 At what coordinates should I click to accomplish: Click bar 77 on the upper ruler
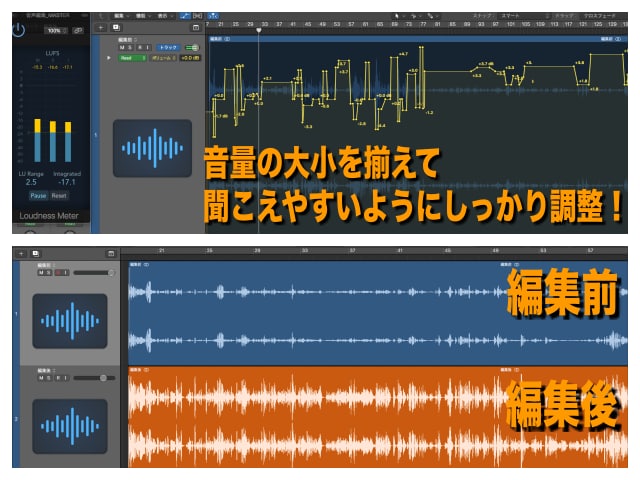pyautogui.click(x=423, y=24)
